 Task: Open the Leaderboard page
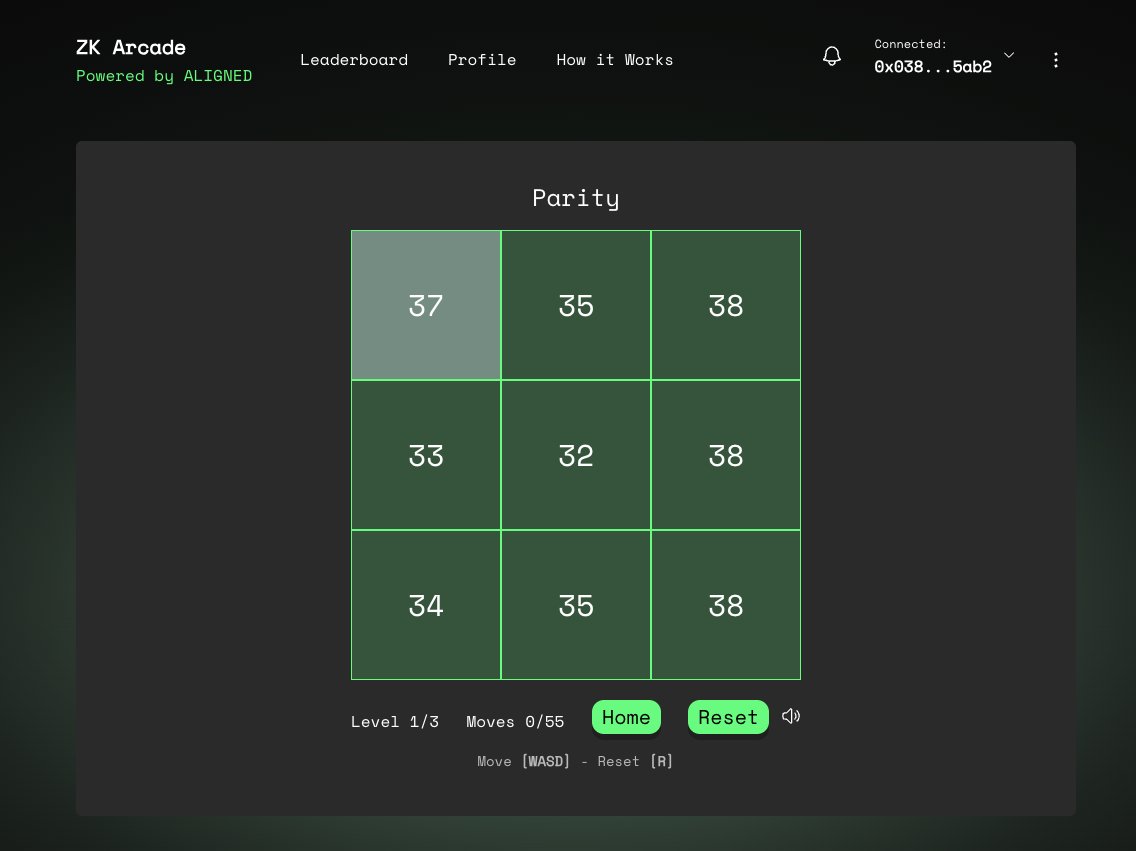coord(354,60)
